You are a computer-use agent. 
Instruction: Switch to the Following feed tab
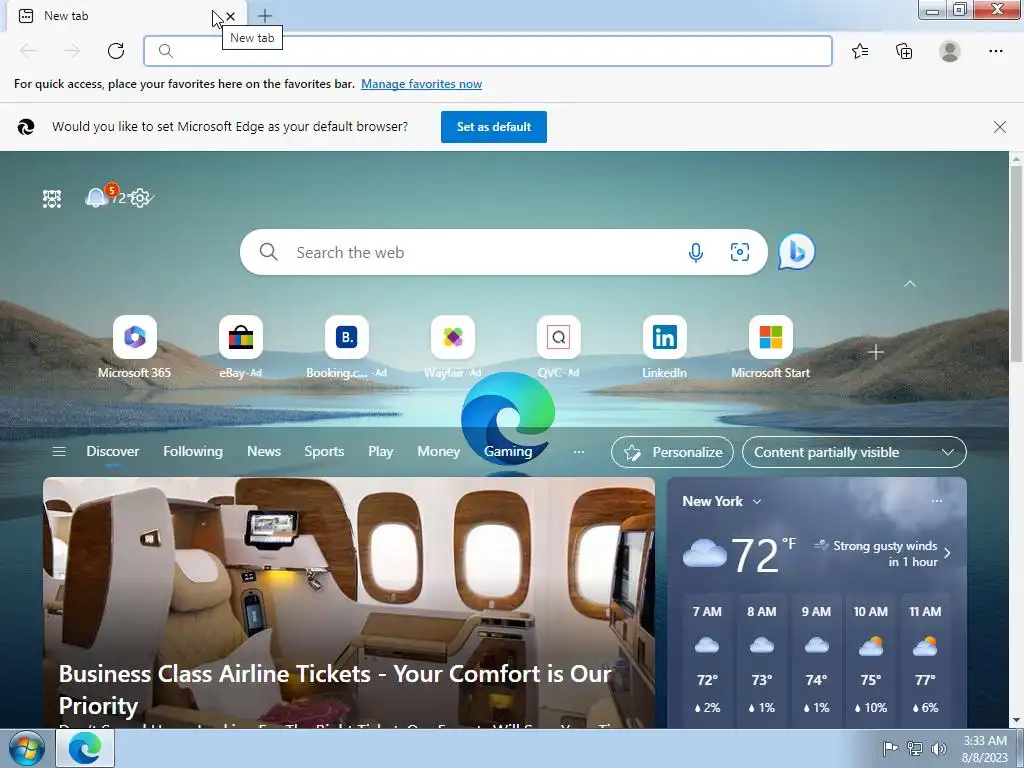pos(193,451)
